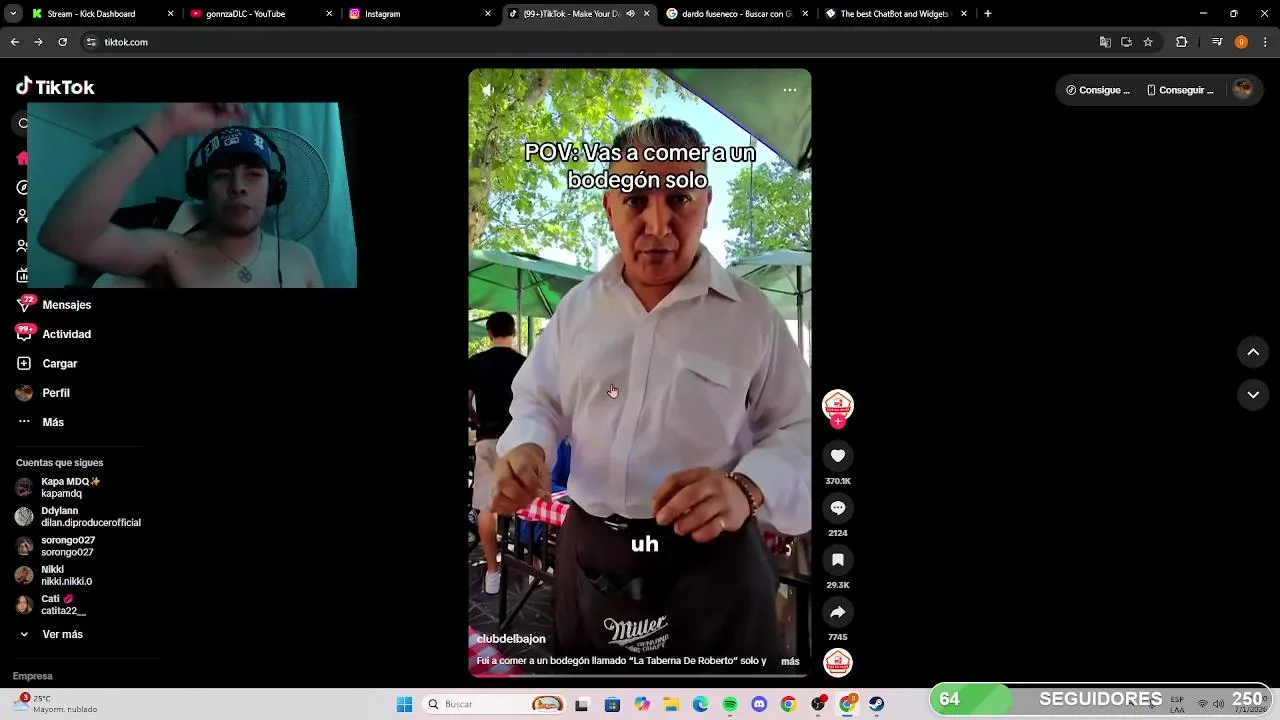Mute the TikTok tab via its speaker icon
This screenshot has width=1280, height=720.
[x=630, y=14]
